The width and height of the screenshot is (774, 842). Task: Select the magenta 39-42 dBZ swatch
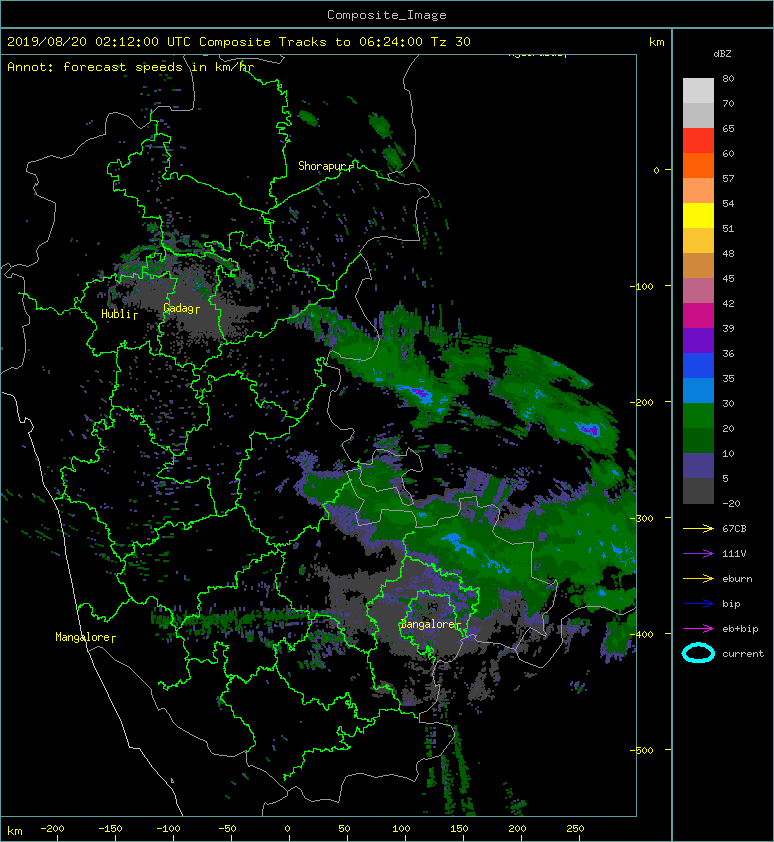698,316
